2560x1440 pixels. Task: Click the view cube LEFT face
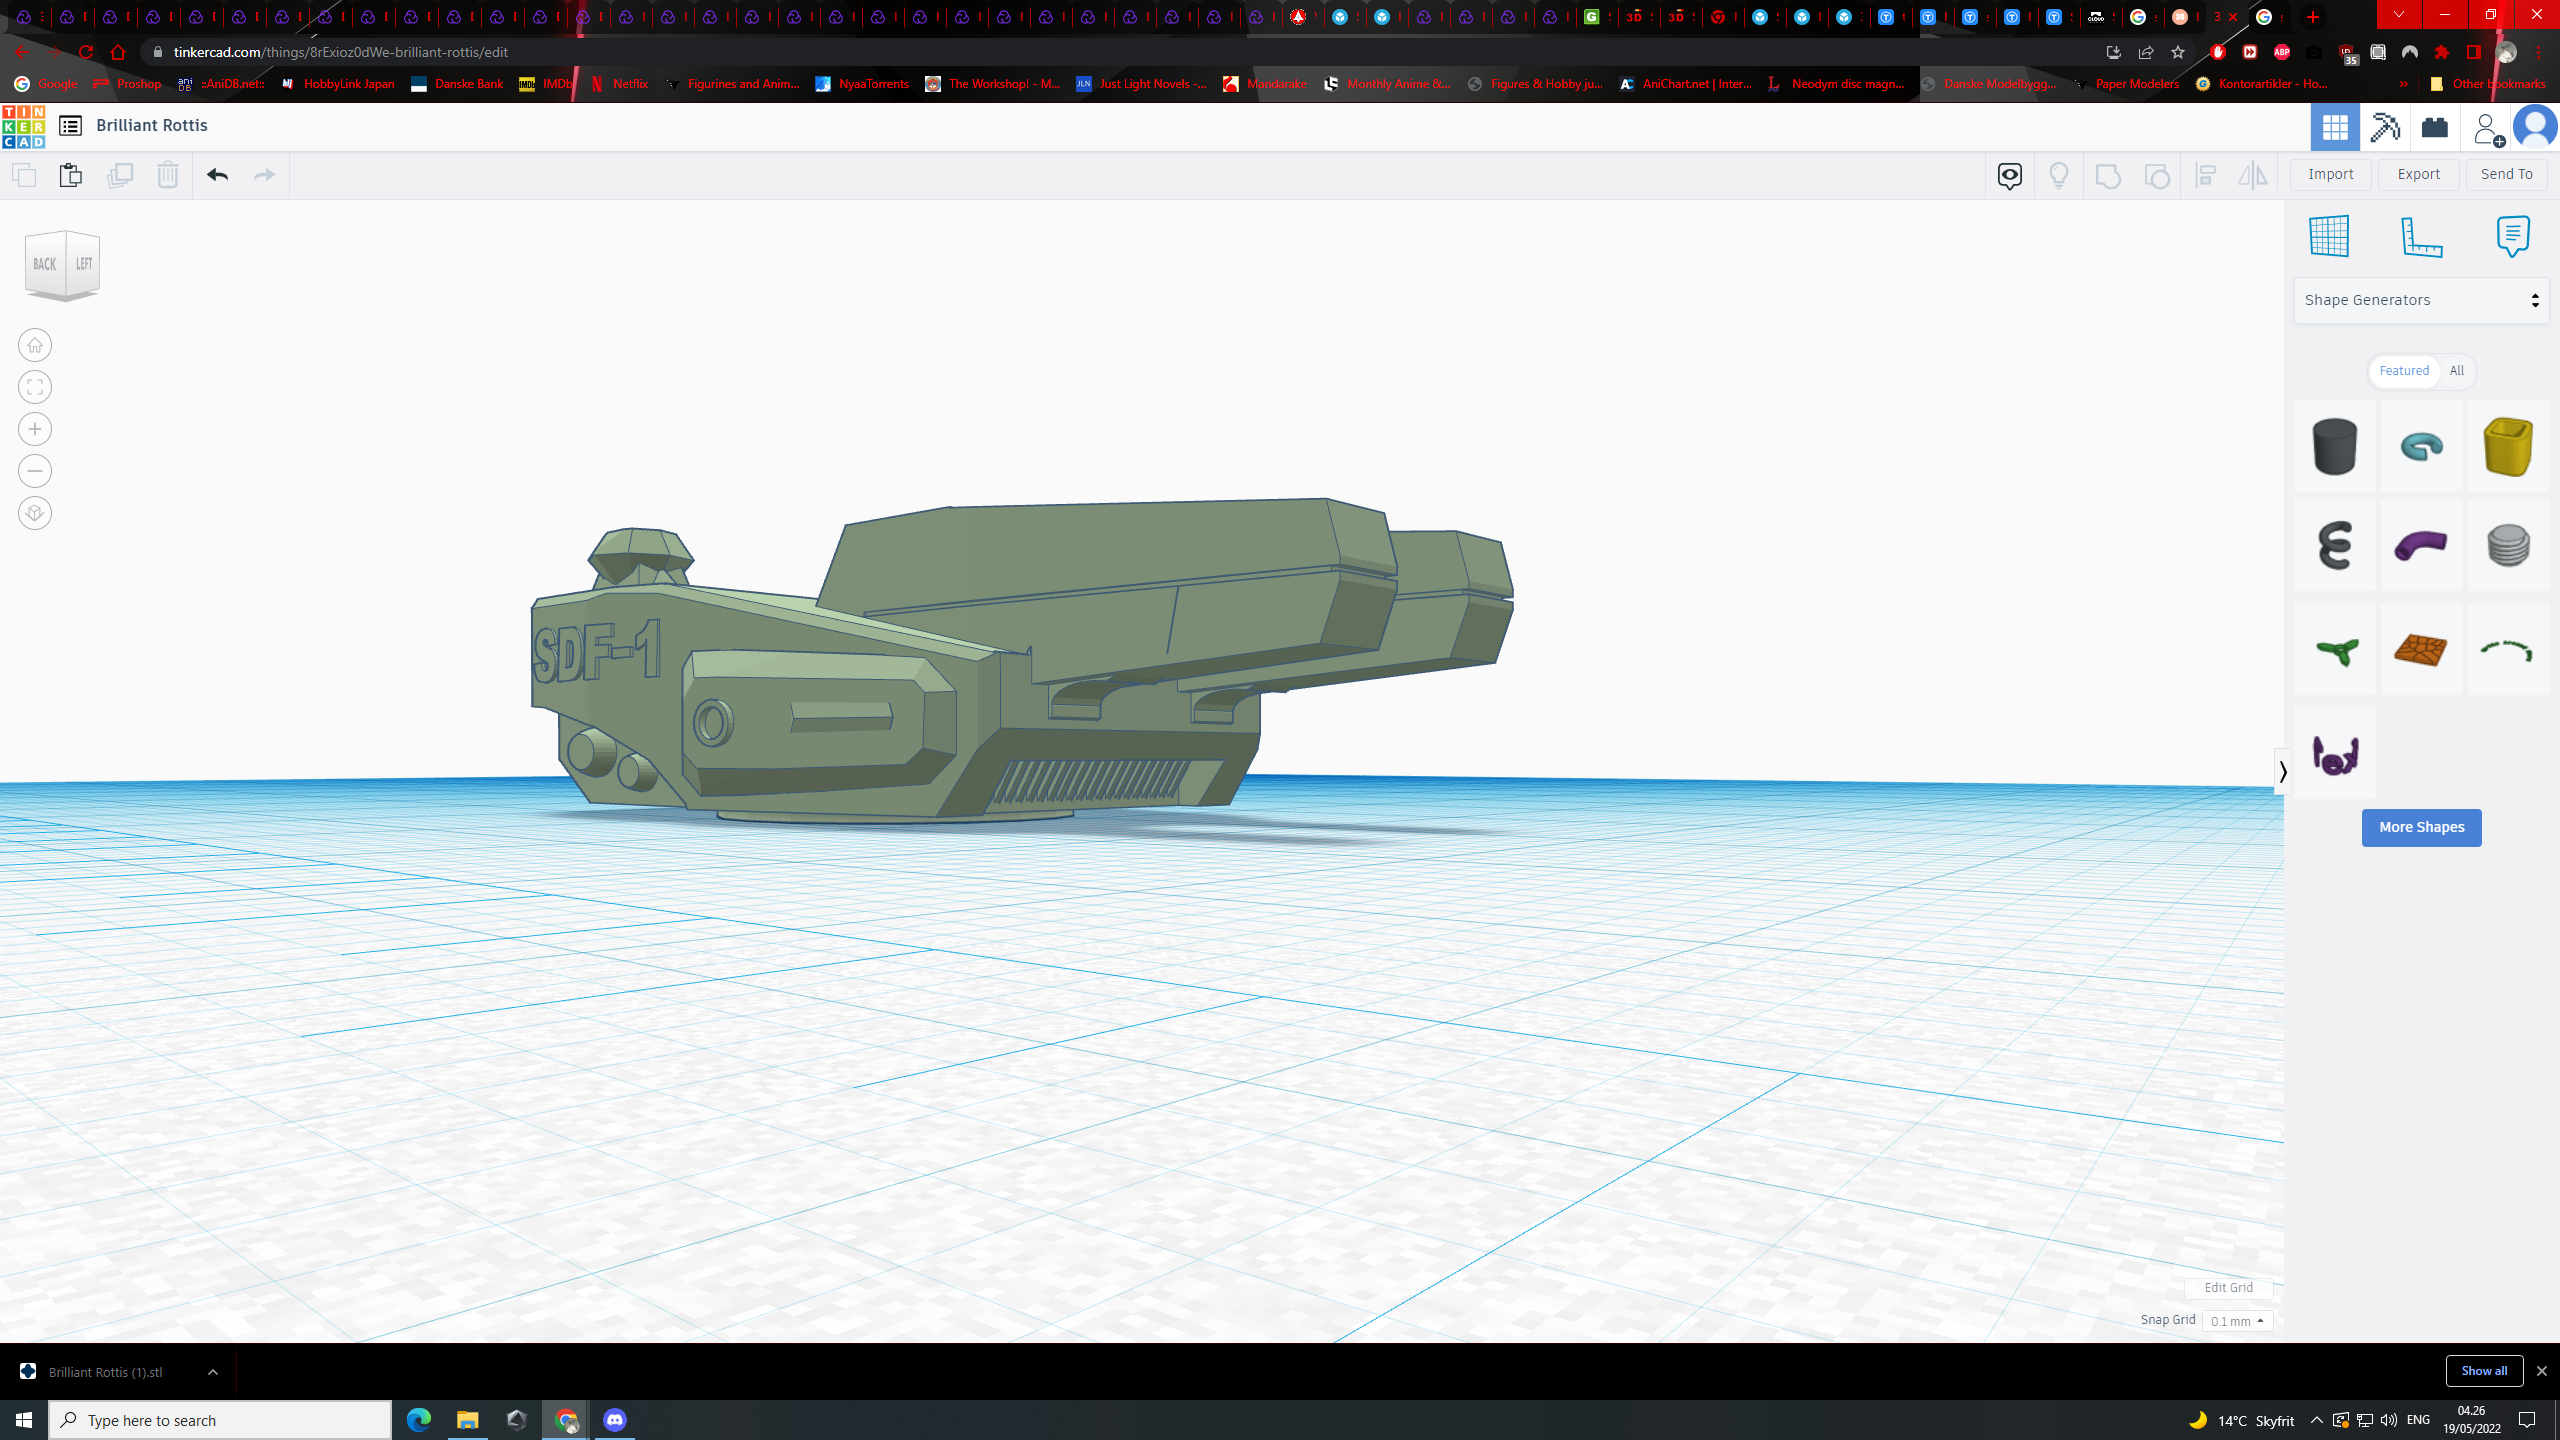pyautogui.click(x=84, y=263)
